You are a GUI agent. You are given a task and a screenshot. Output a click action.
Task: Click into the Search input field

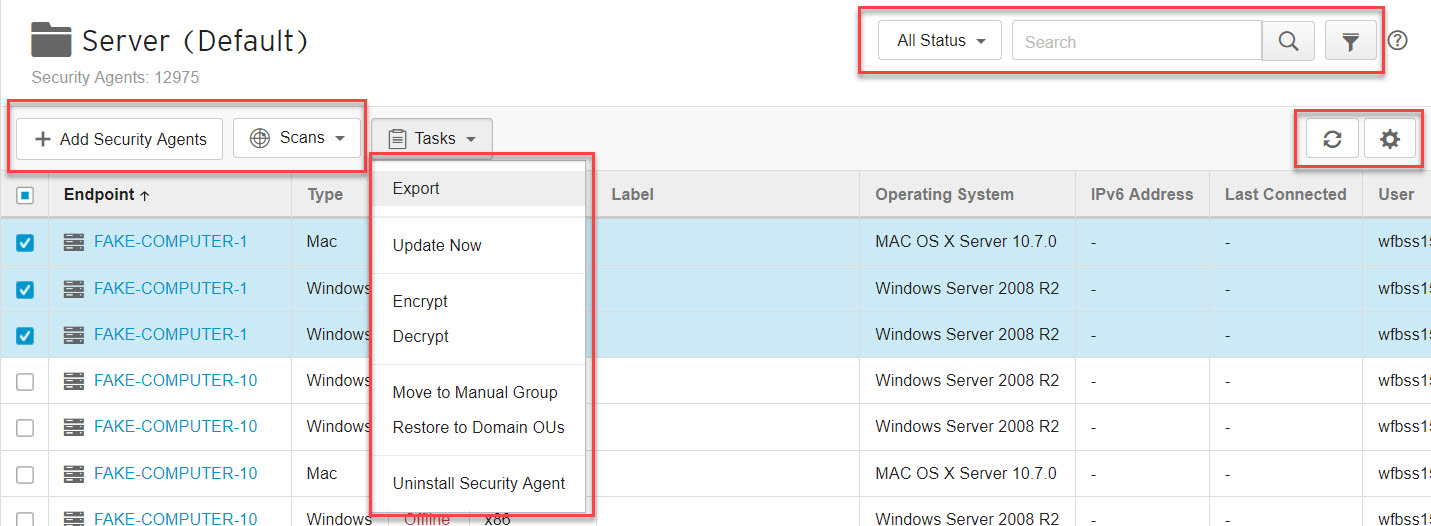[1136, 42]
